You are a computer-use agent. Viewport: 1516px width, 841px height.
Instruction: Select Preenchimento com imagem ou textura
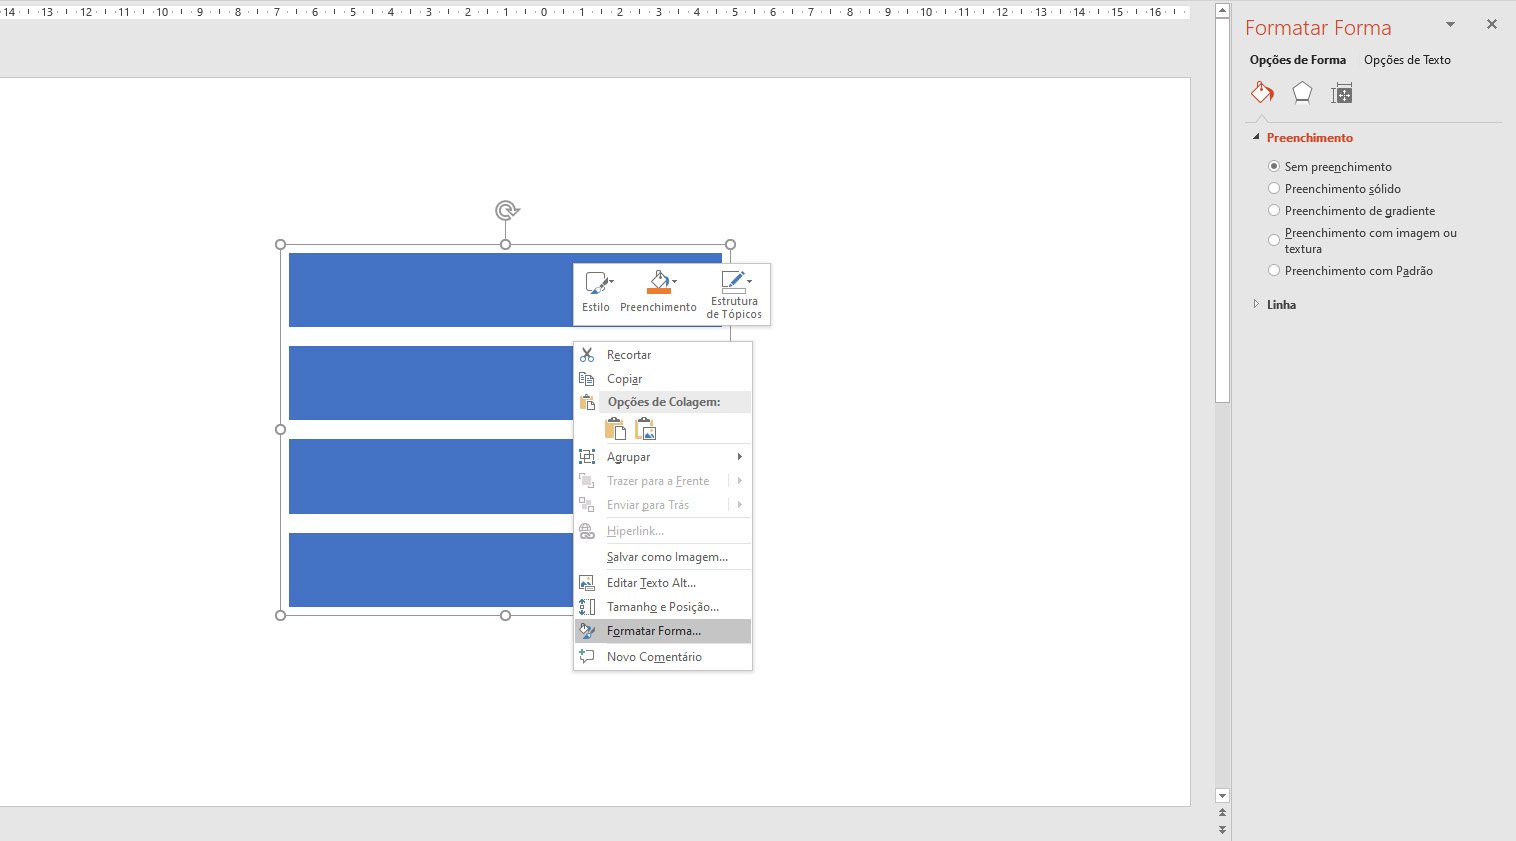click(x=1274, y=240)
